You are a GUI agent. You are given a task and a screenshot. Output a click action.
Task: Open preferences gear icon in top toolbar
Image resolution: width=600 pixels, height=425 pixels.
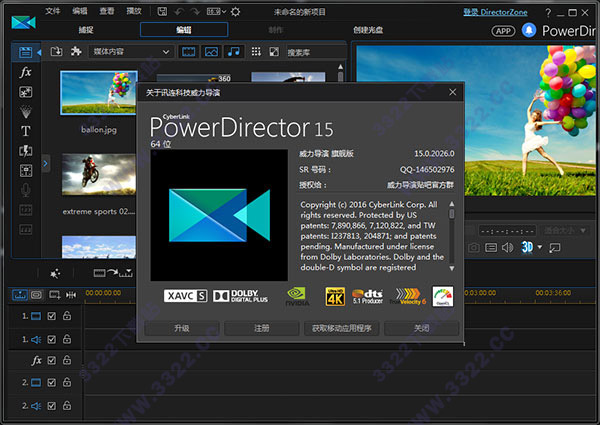[x=235, y=11]
